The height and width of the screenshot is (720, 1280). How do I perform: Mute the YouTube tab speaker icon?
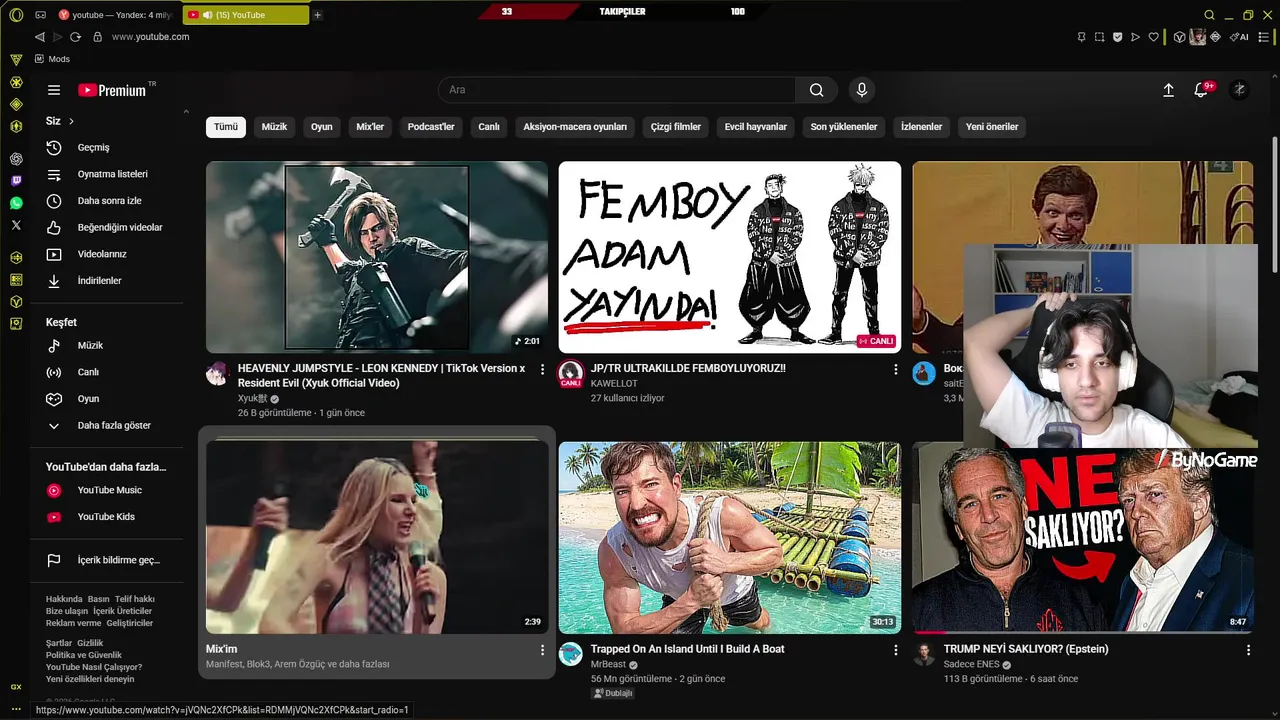pyautogui.click(x=207, y=15)
